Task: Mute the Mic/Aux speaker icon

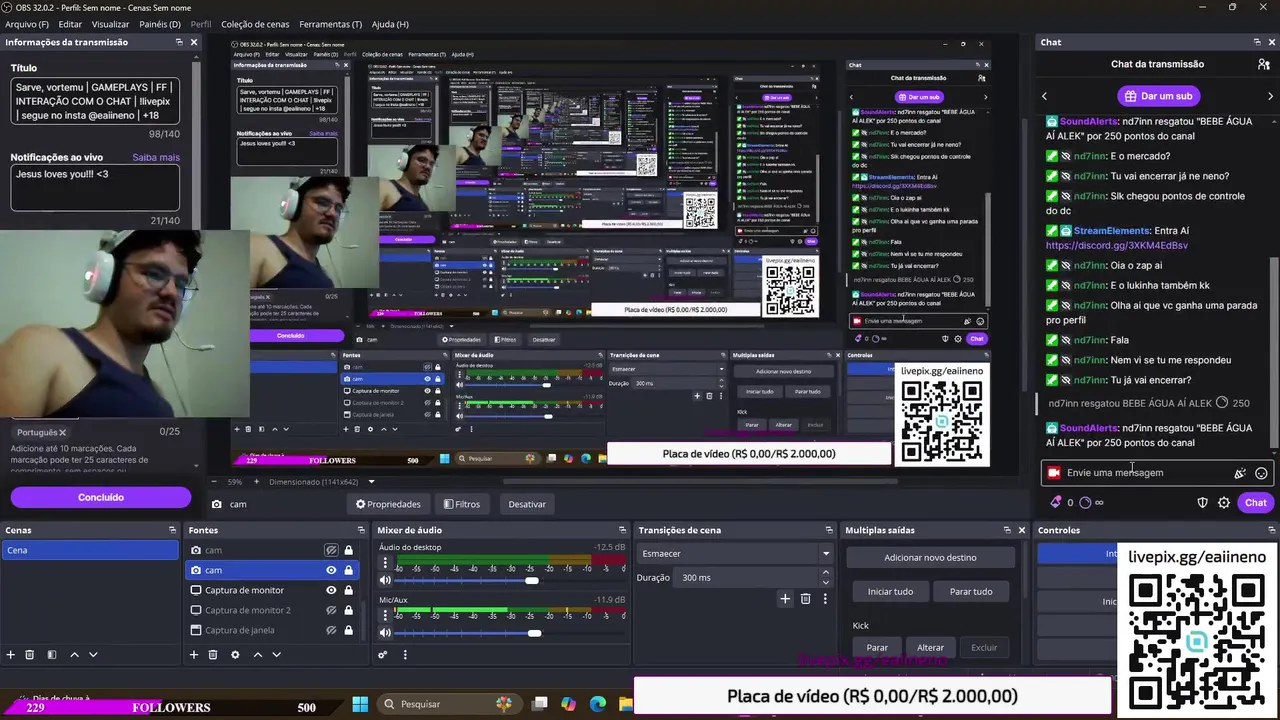Action: point(385,632)
